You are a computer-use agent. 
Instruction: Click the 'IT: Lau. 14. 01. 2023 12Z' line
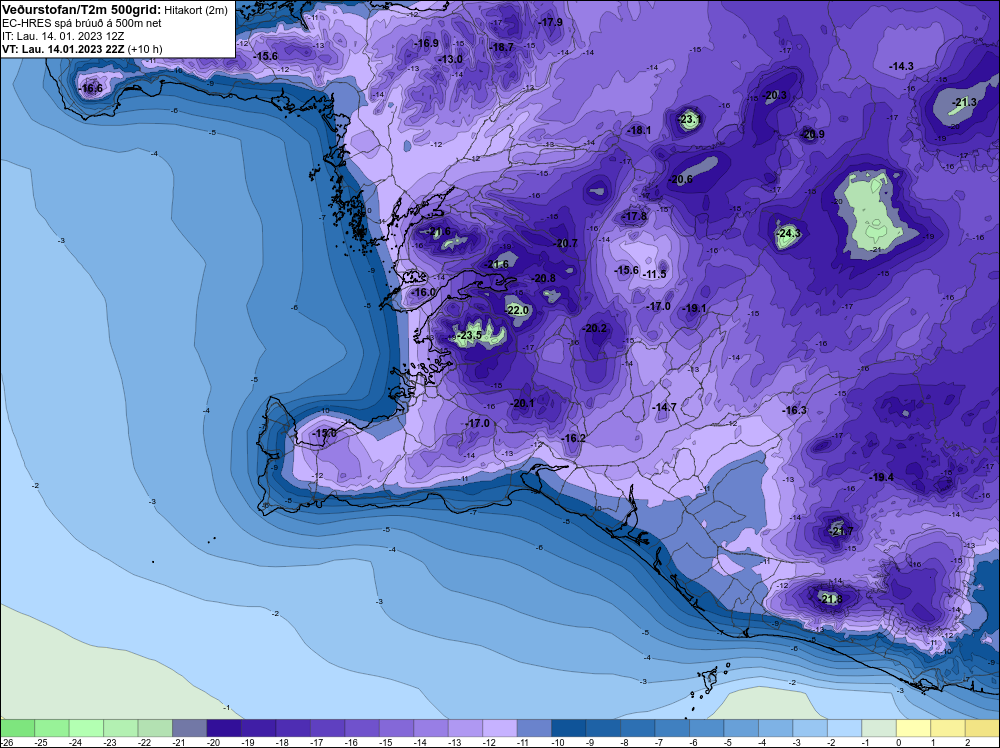[x=63, y=36]
